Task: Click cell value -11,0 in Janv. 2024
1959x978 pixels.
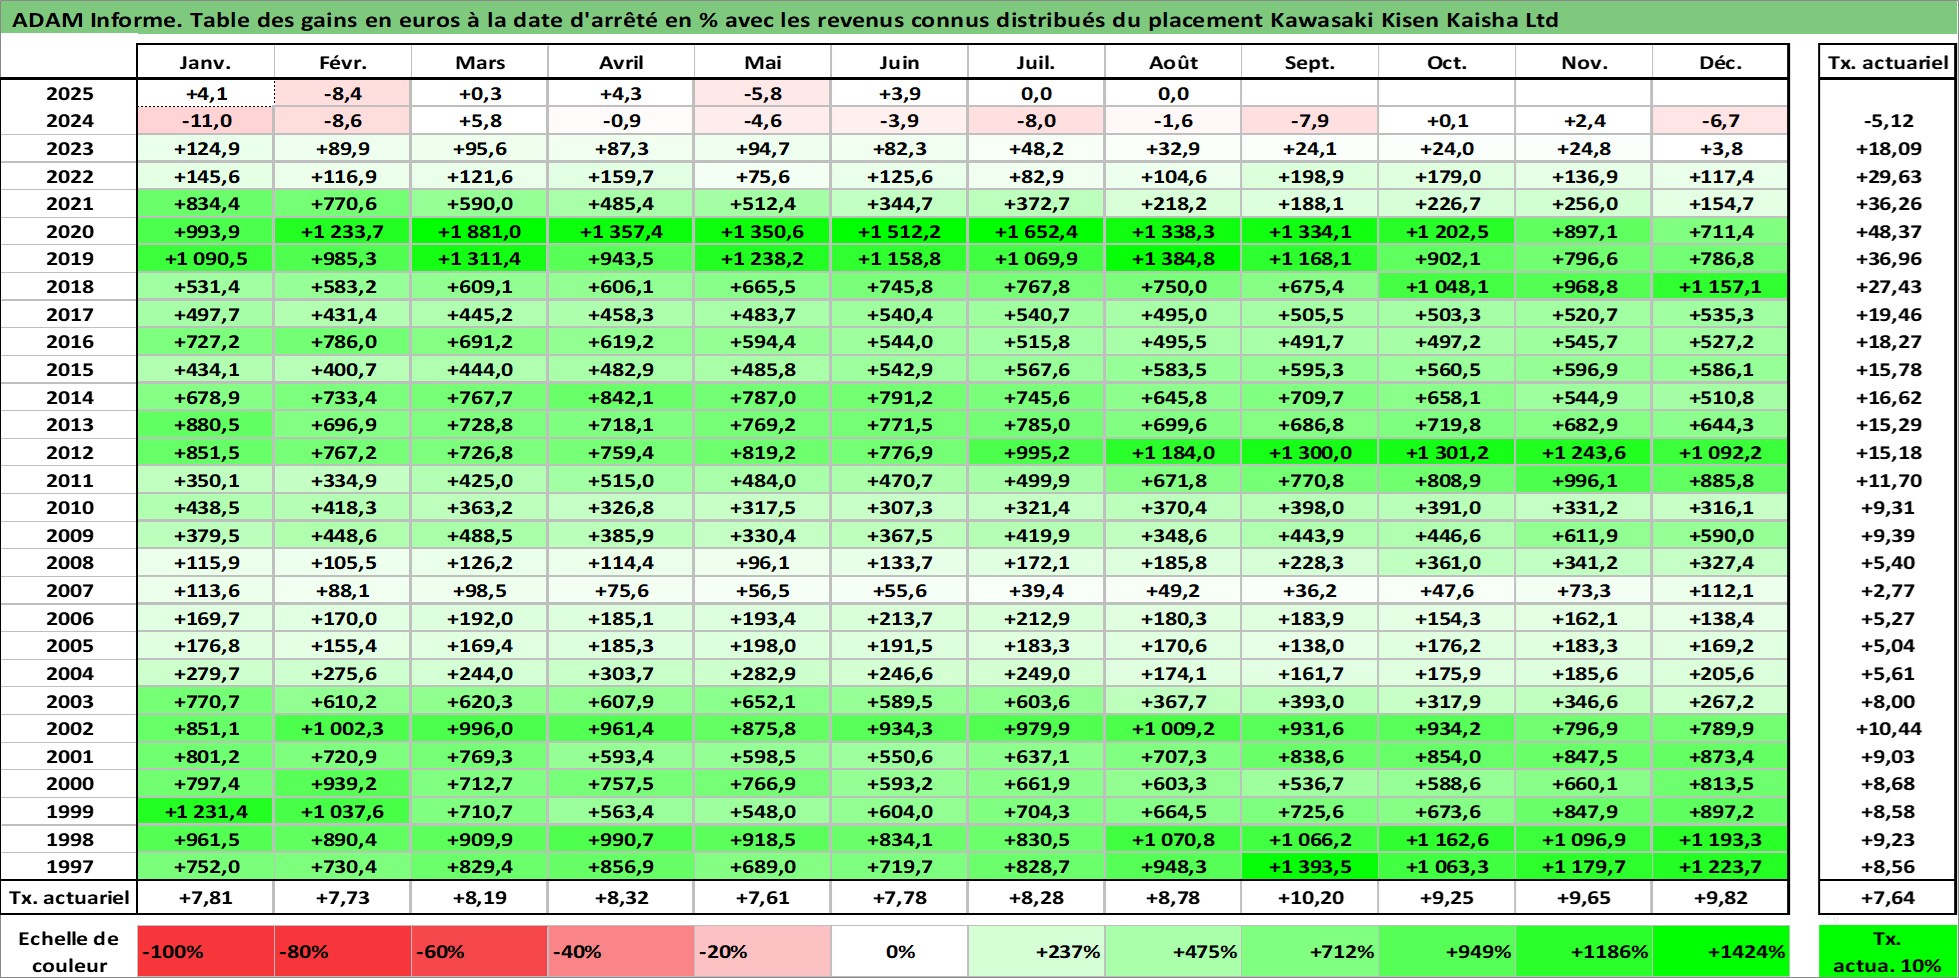Action: click(x=206, y=121)
